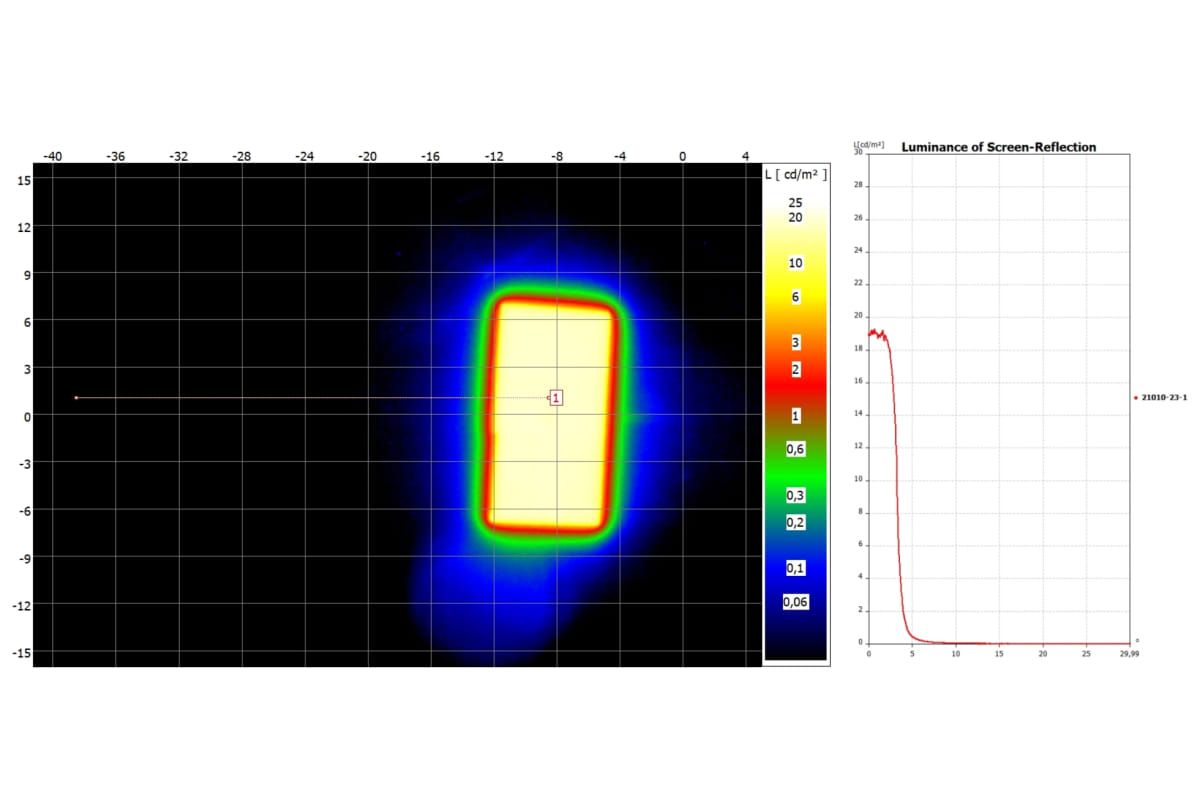
Task: Click the center of the bright screen reflection
Action: coord(552,415)
